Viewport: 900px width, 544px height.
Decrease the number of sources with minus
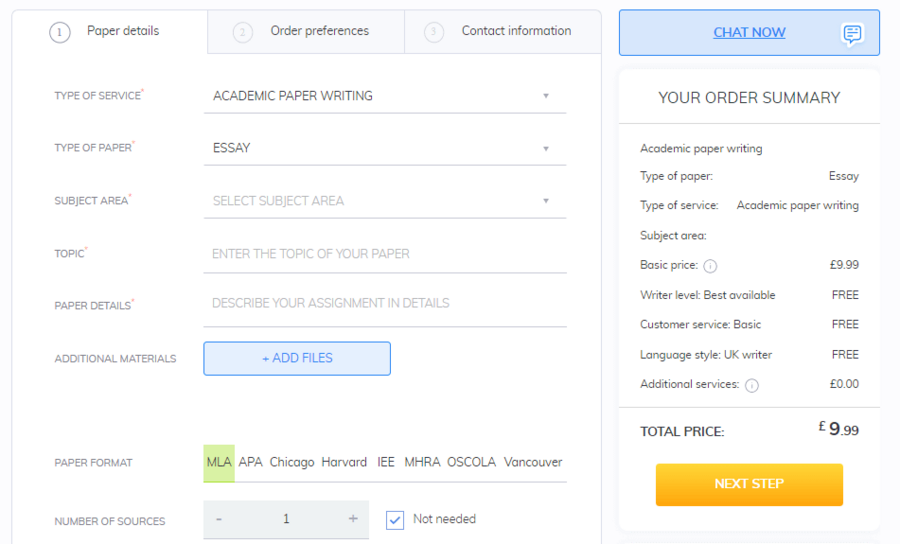point(219,519)
